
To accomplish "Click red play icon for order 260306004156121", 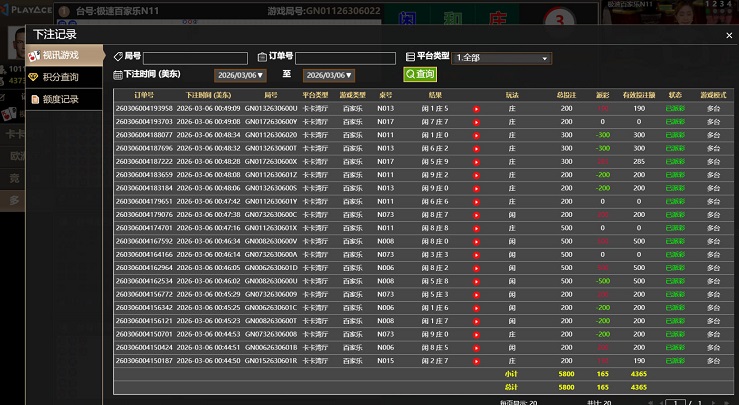I will tap(476, 322).
